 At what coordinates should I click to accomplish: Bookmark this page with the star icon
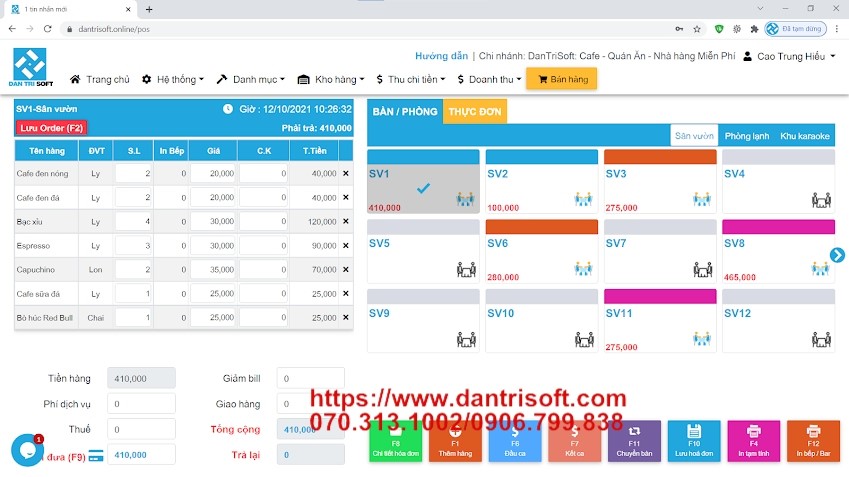click(697, 29)
